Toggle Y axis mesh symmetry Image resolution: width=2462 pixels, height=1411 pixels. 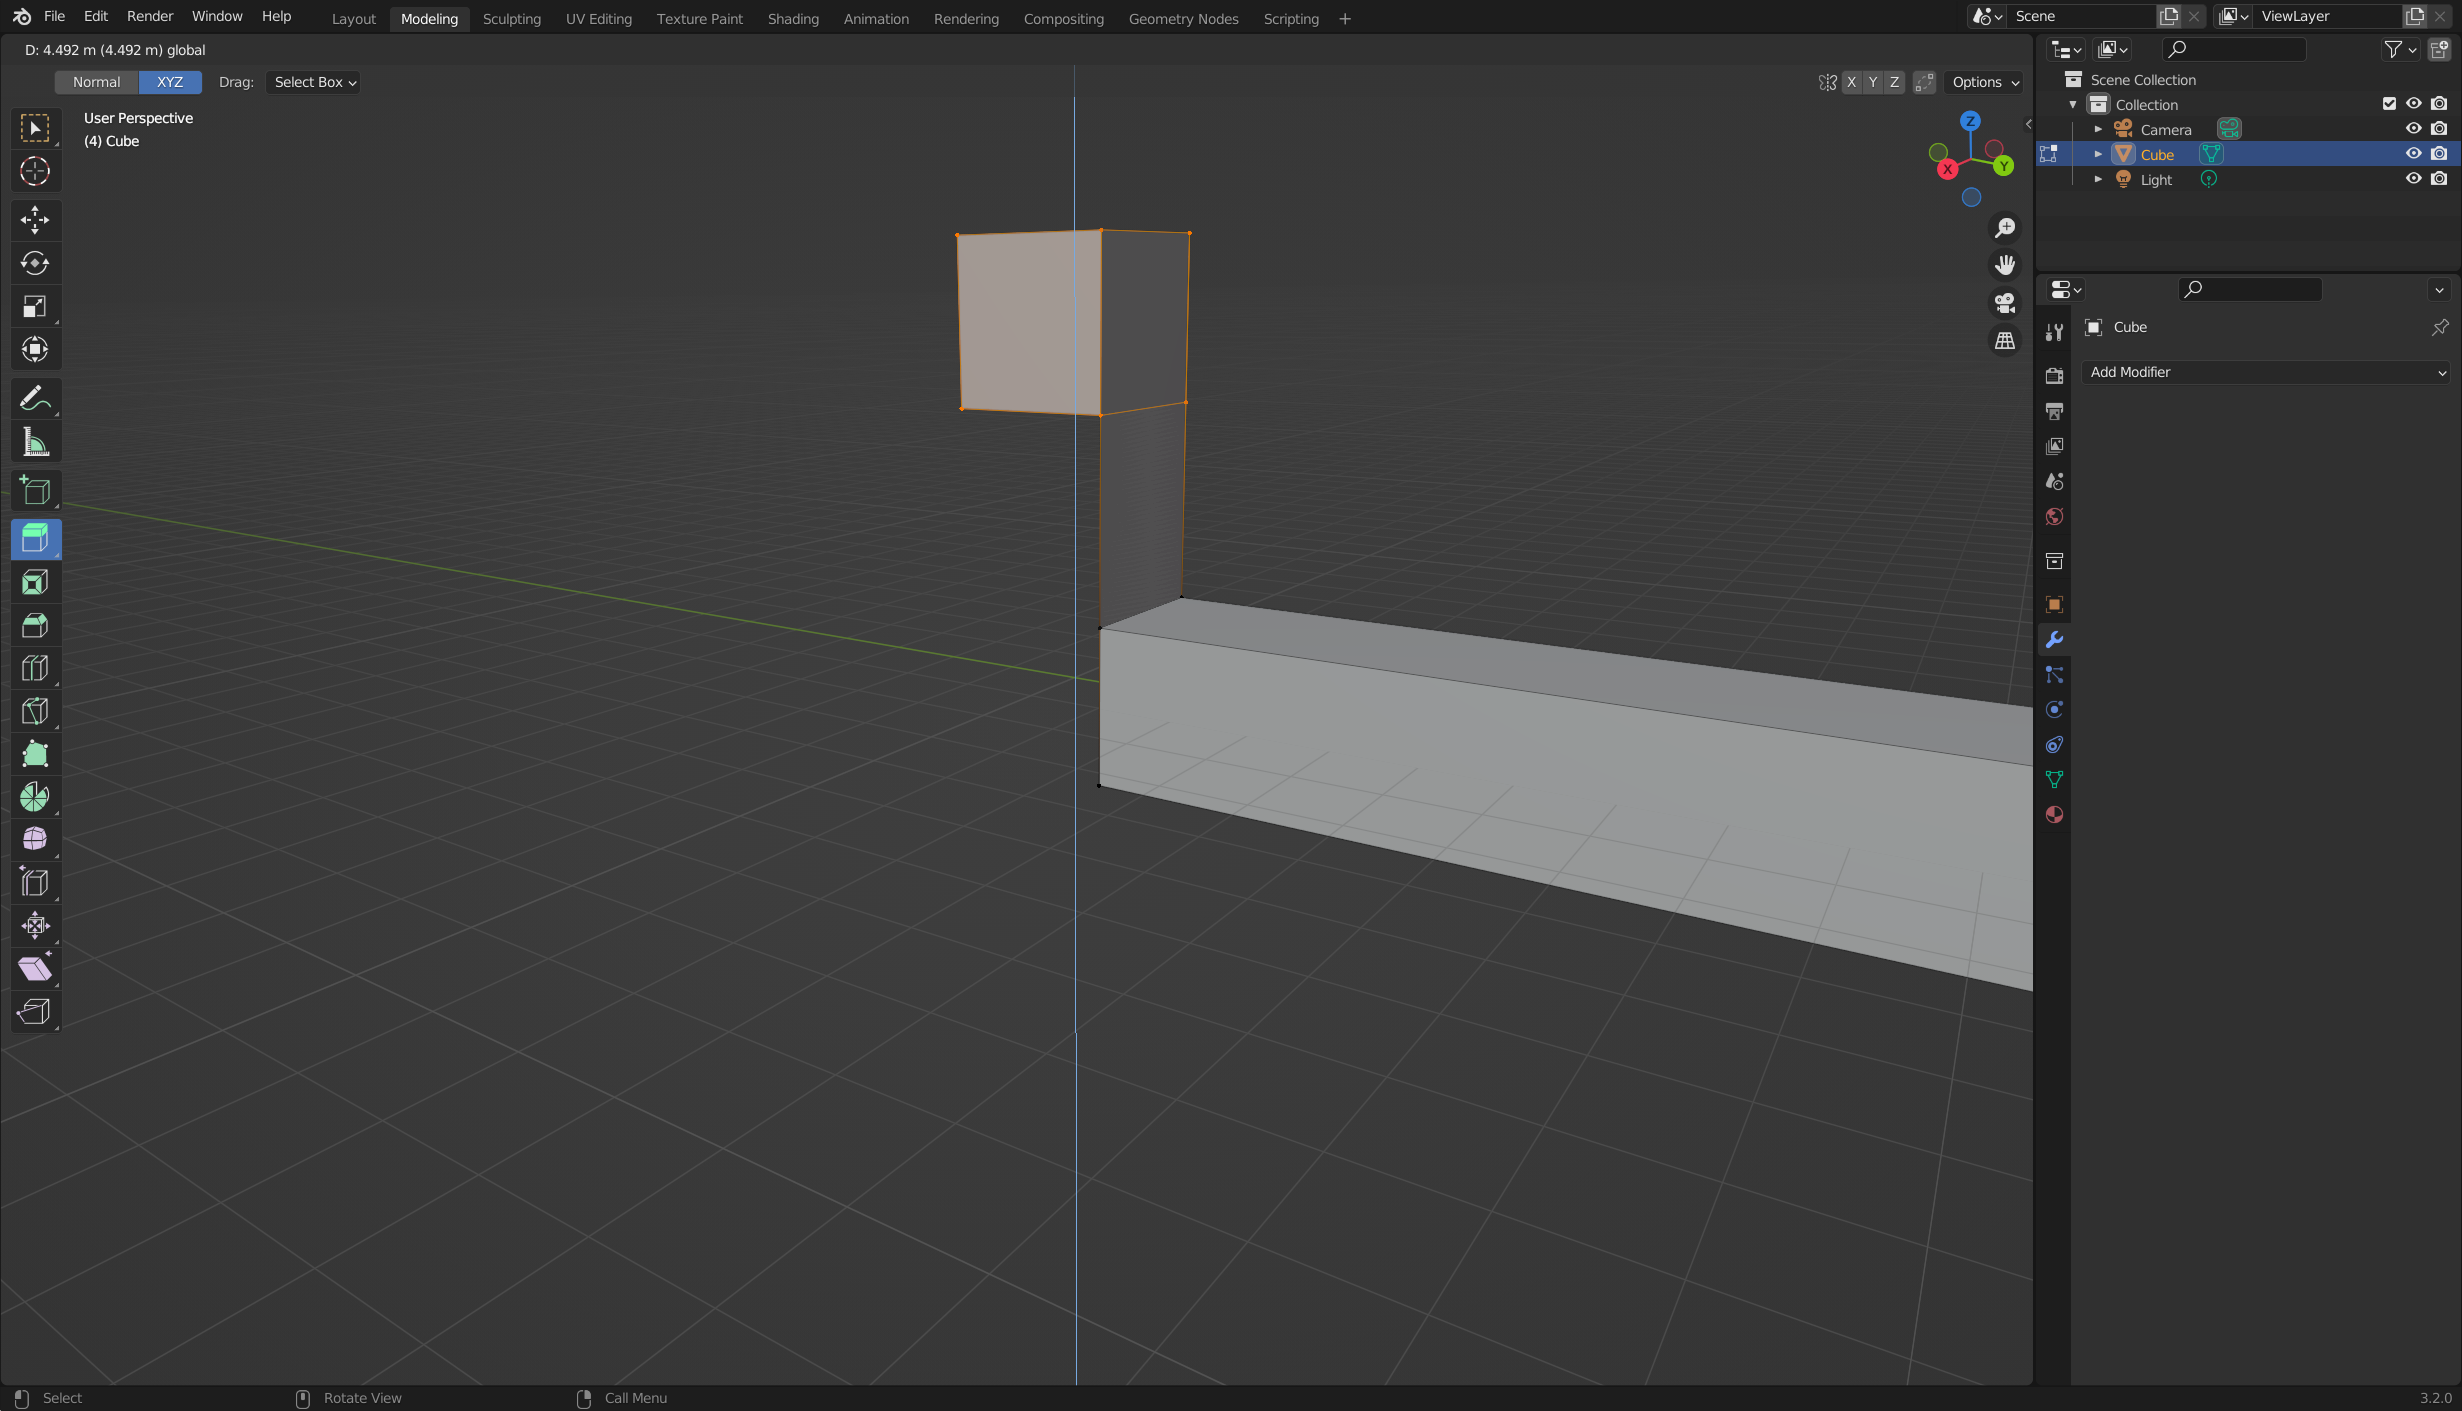coord(1873,82)
